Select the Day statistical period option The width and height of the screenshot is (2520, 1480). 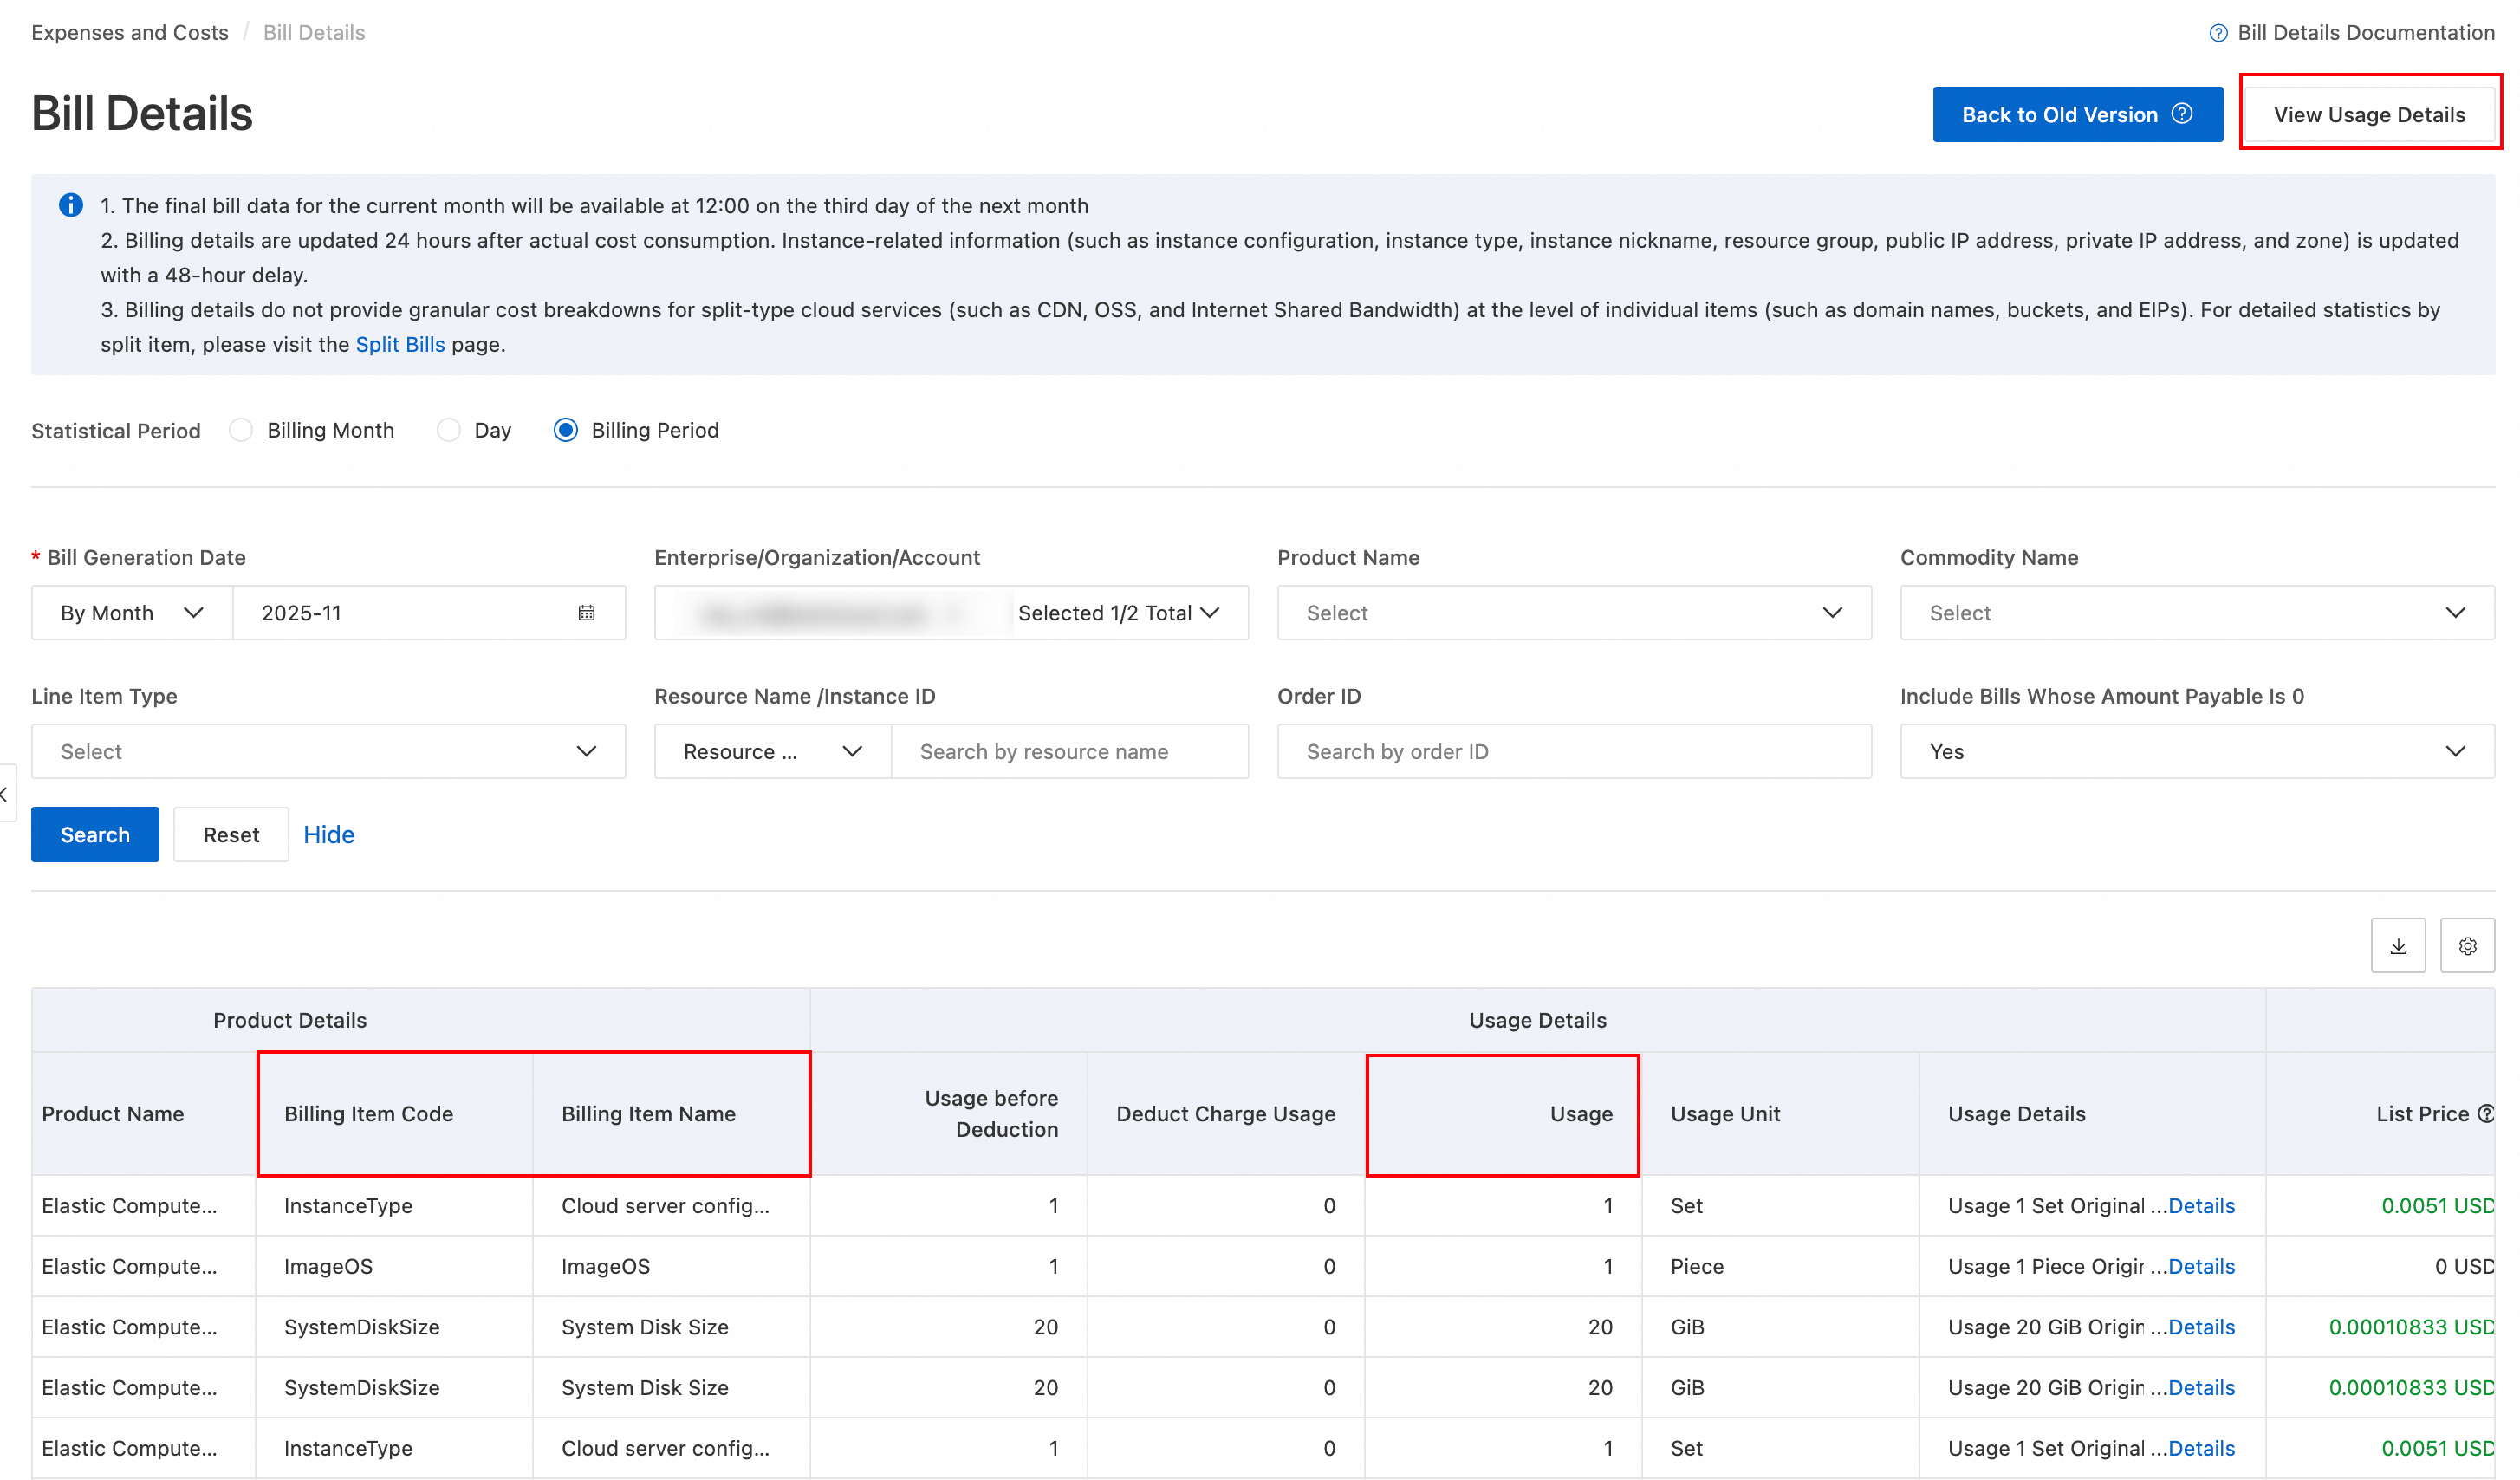[x=449, y=431]
